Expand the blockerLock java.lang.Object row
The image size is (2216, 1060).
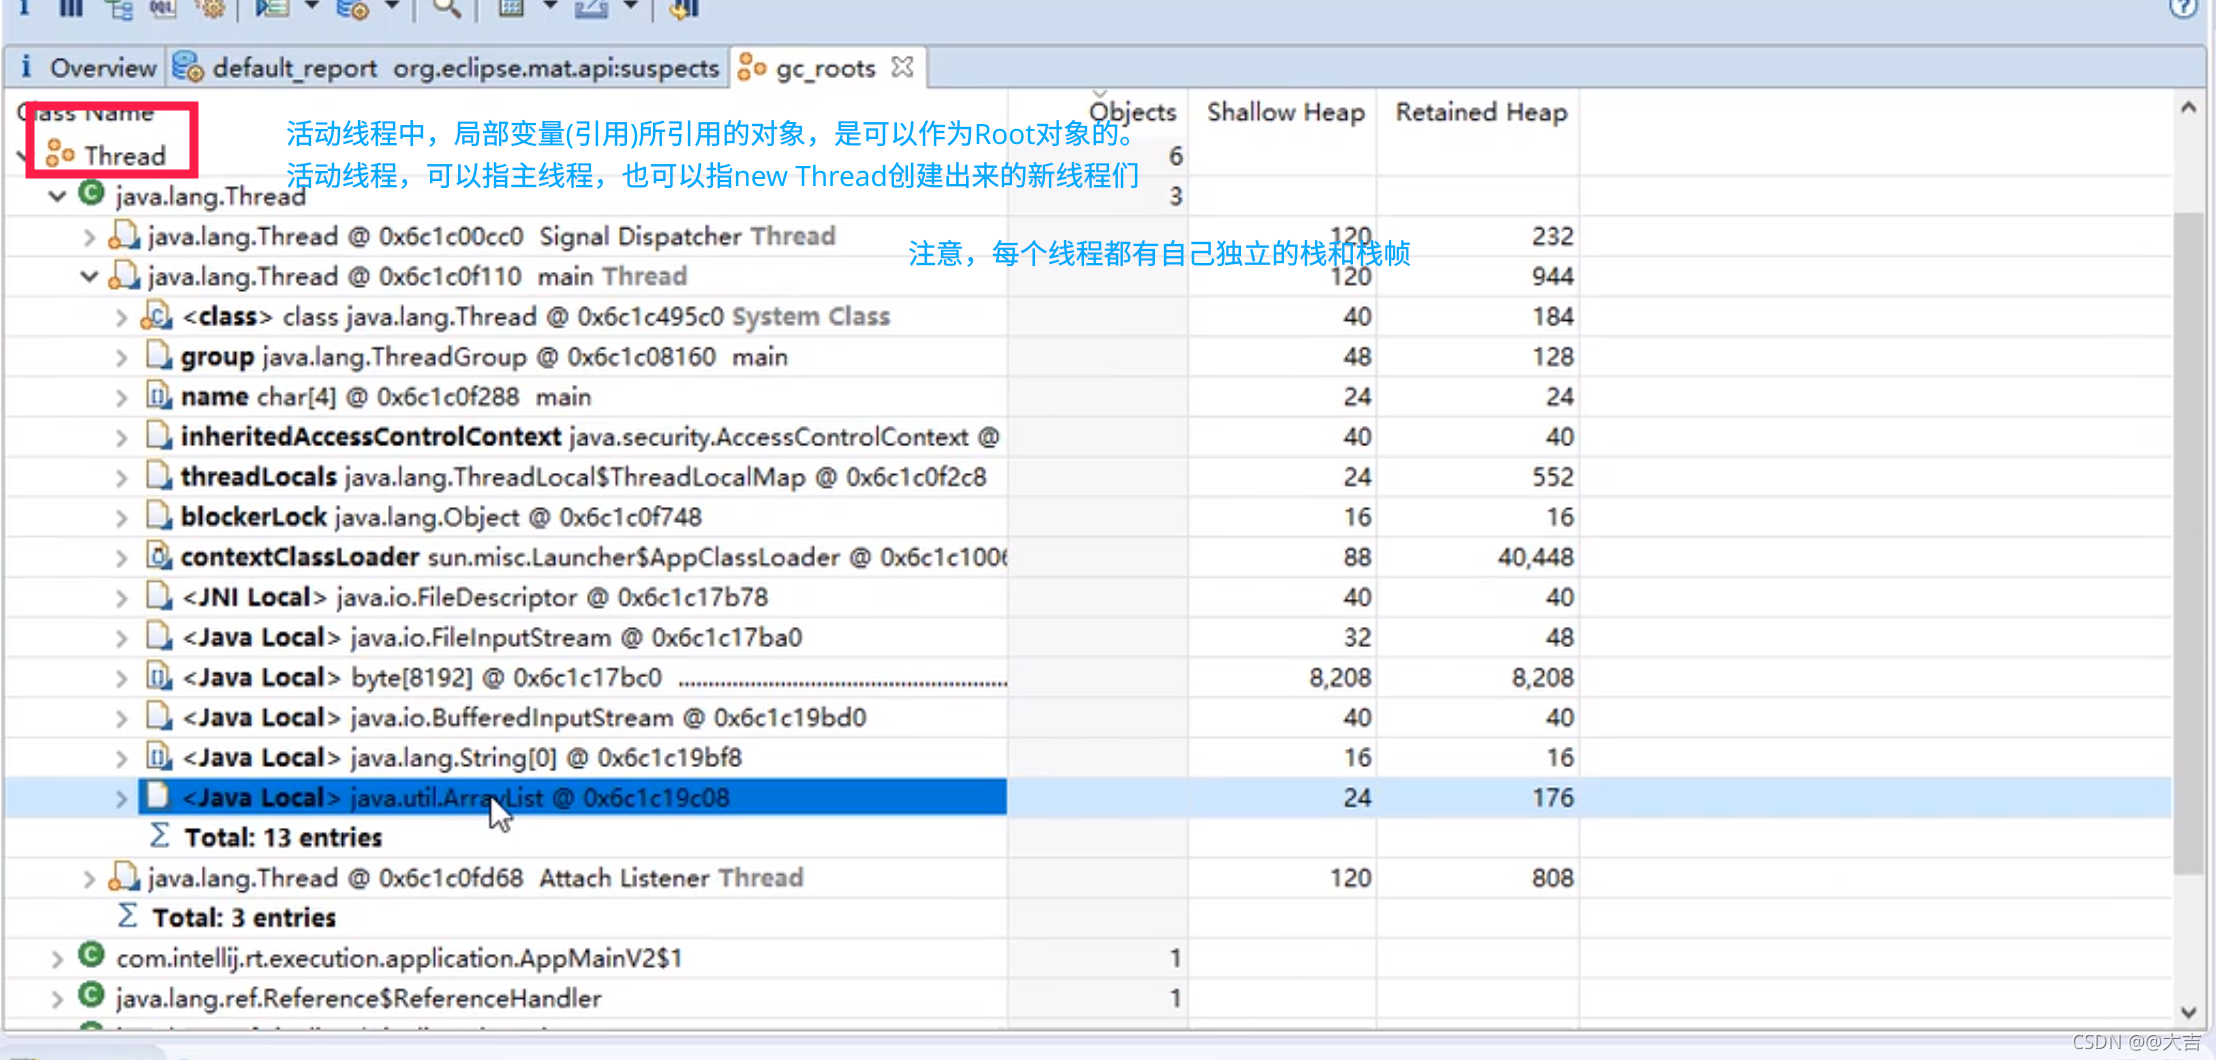click(121, 518)
